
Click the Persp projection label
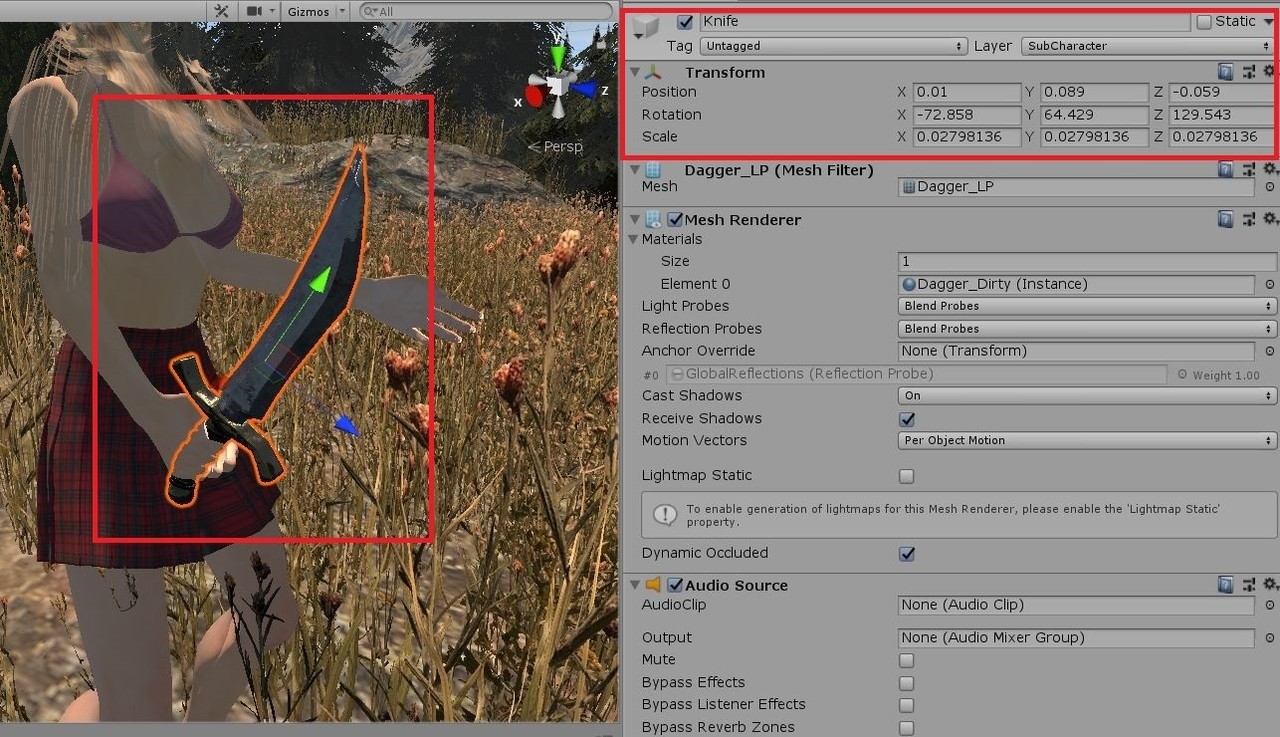562,147
